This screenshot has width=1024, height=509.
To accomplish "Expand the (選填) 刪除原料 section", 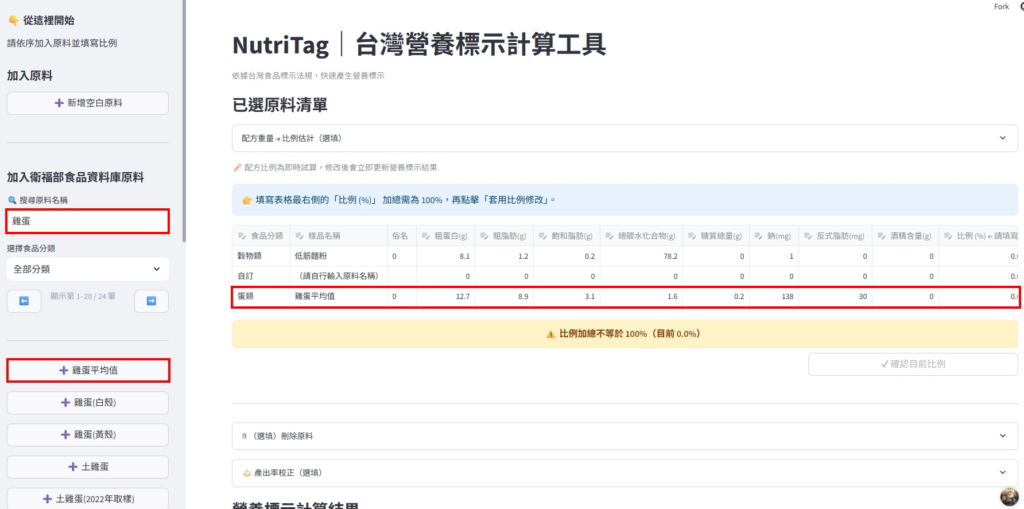I will pos(624,436).
